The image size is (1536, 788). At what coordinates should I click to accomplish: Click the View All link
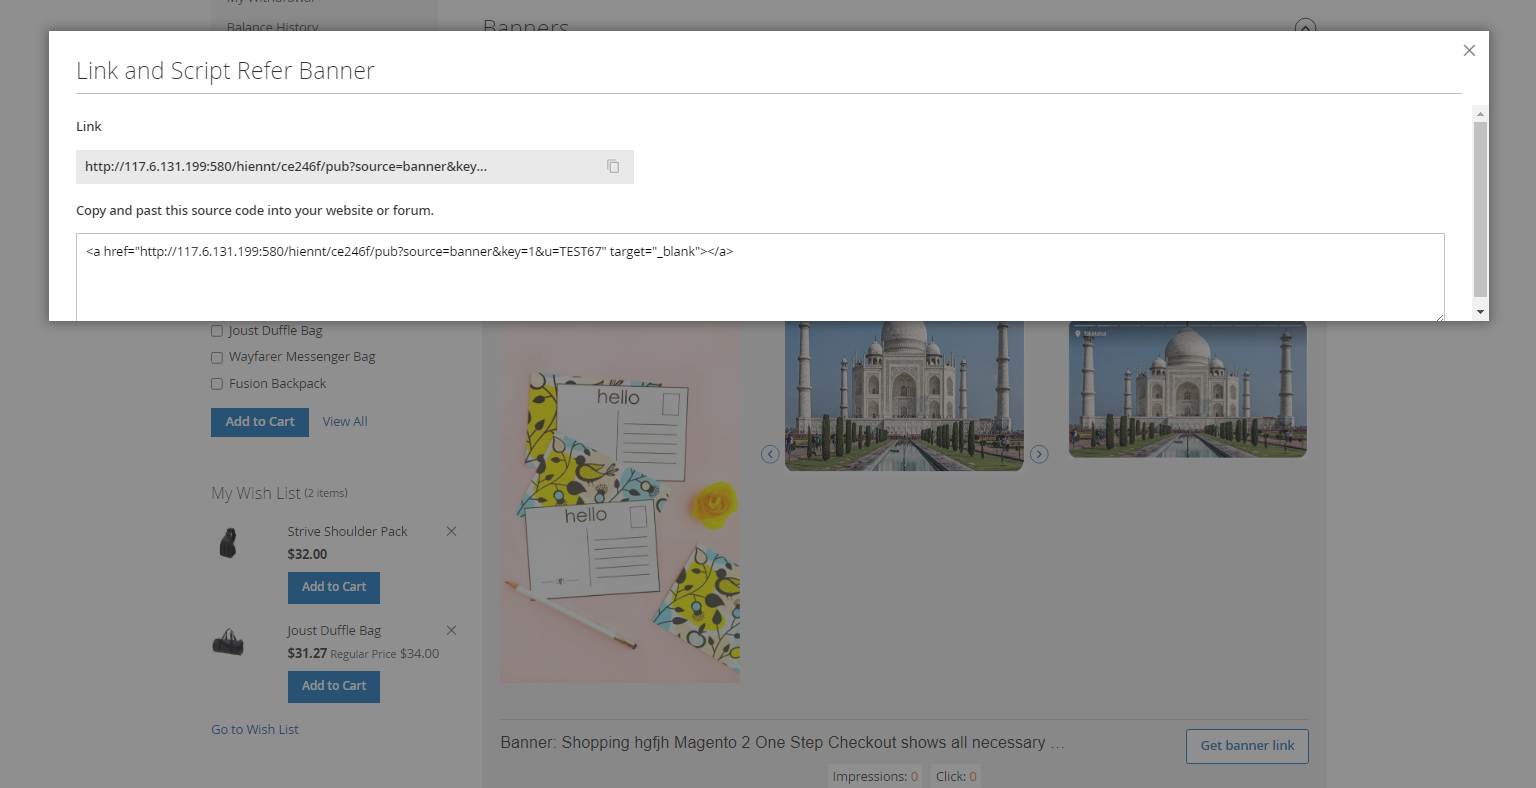point(345,422)
